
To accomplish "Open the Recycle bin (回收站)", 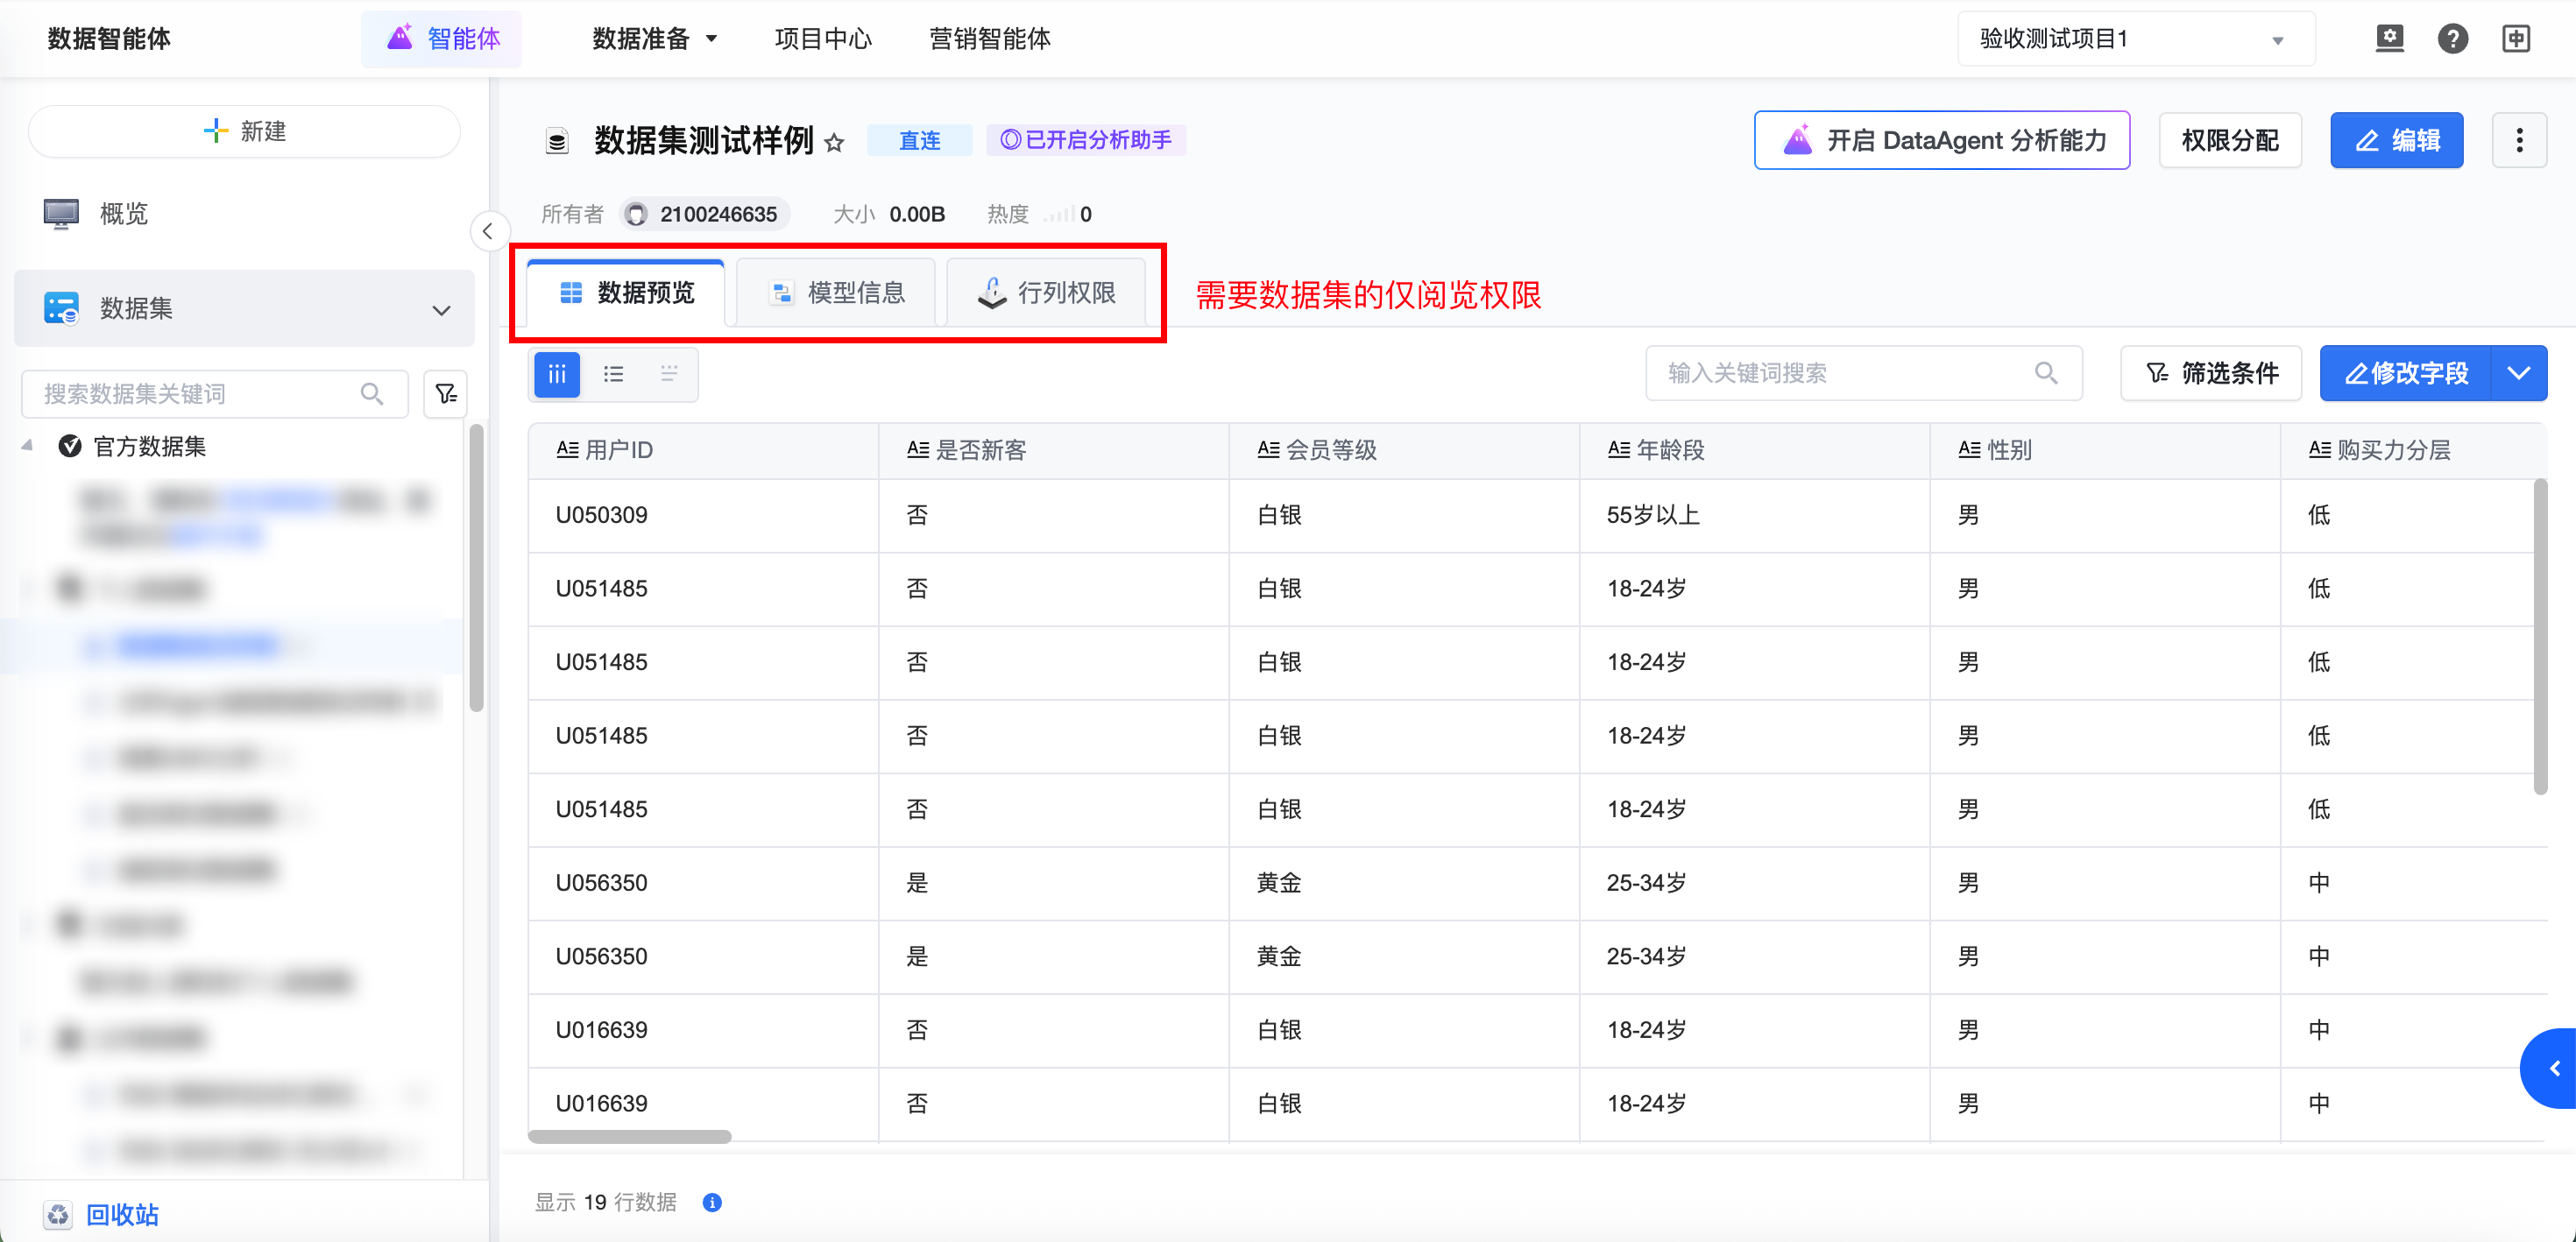I will [121, 1214].
